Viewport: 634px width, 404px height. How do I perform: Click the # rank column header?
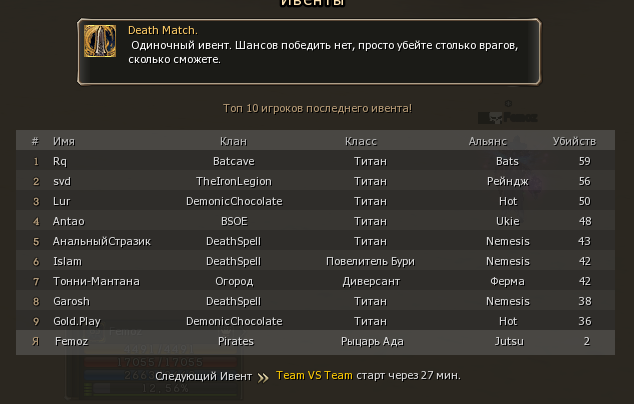coord(35,141)
